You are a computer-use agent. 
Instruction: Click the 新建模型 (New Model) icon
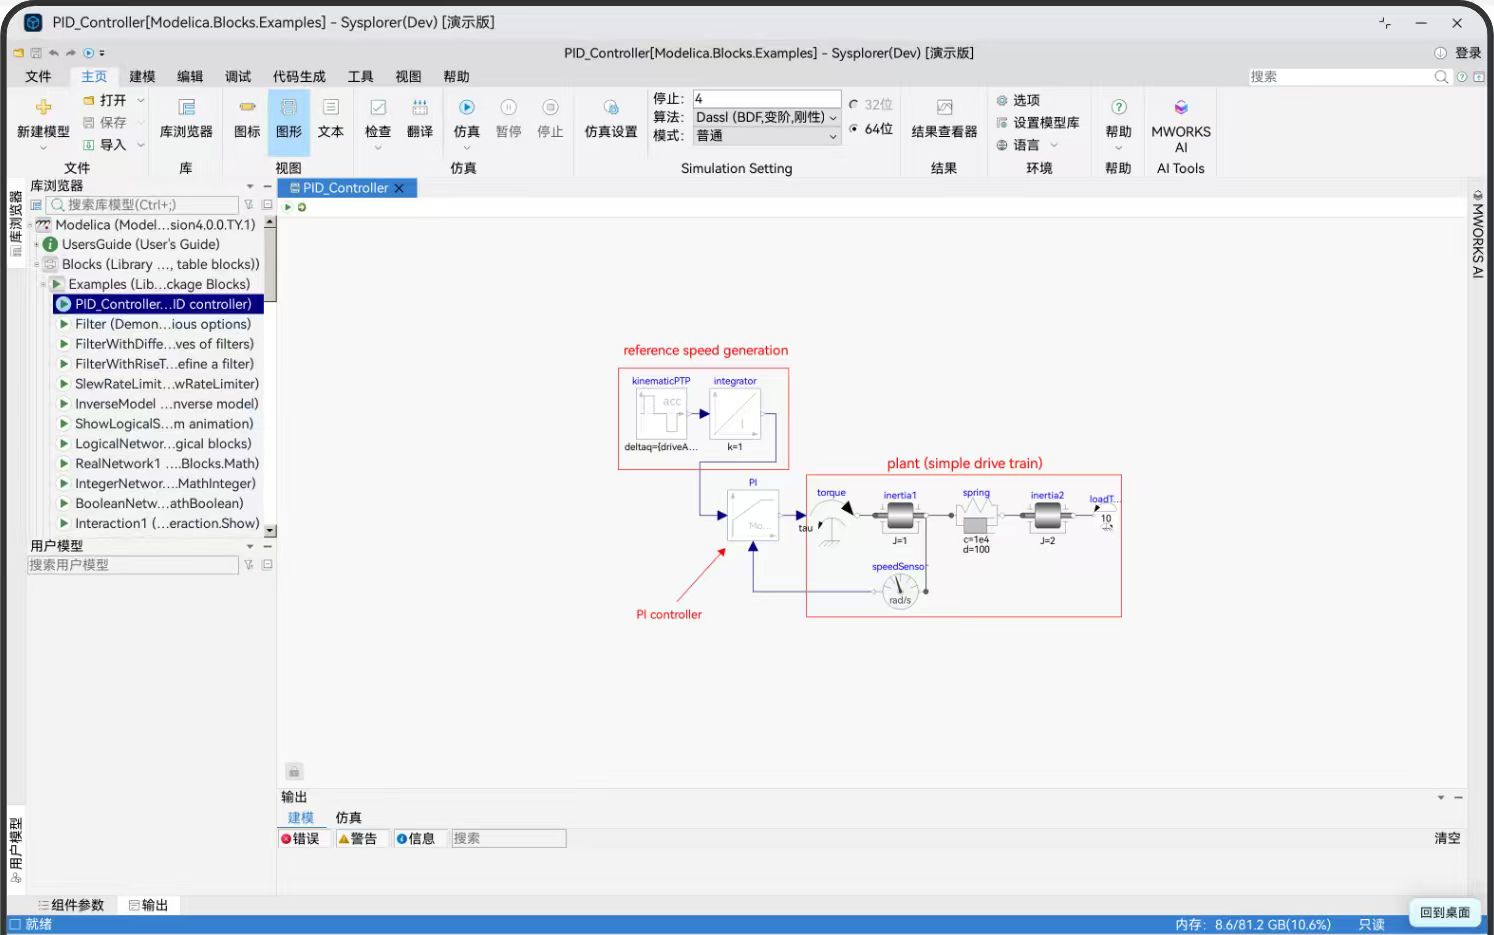[43, 107]
